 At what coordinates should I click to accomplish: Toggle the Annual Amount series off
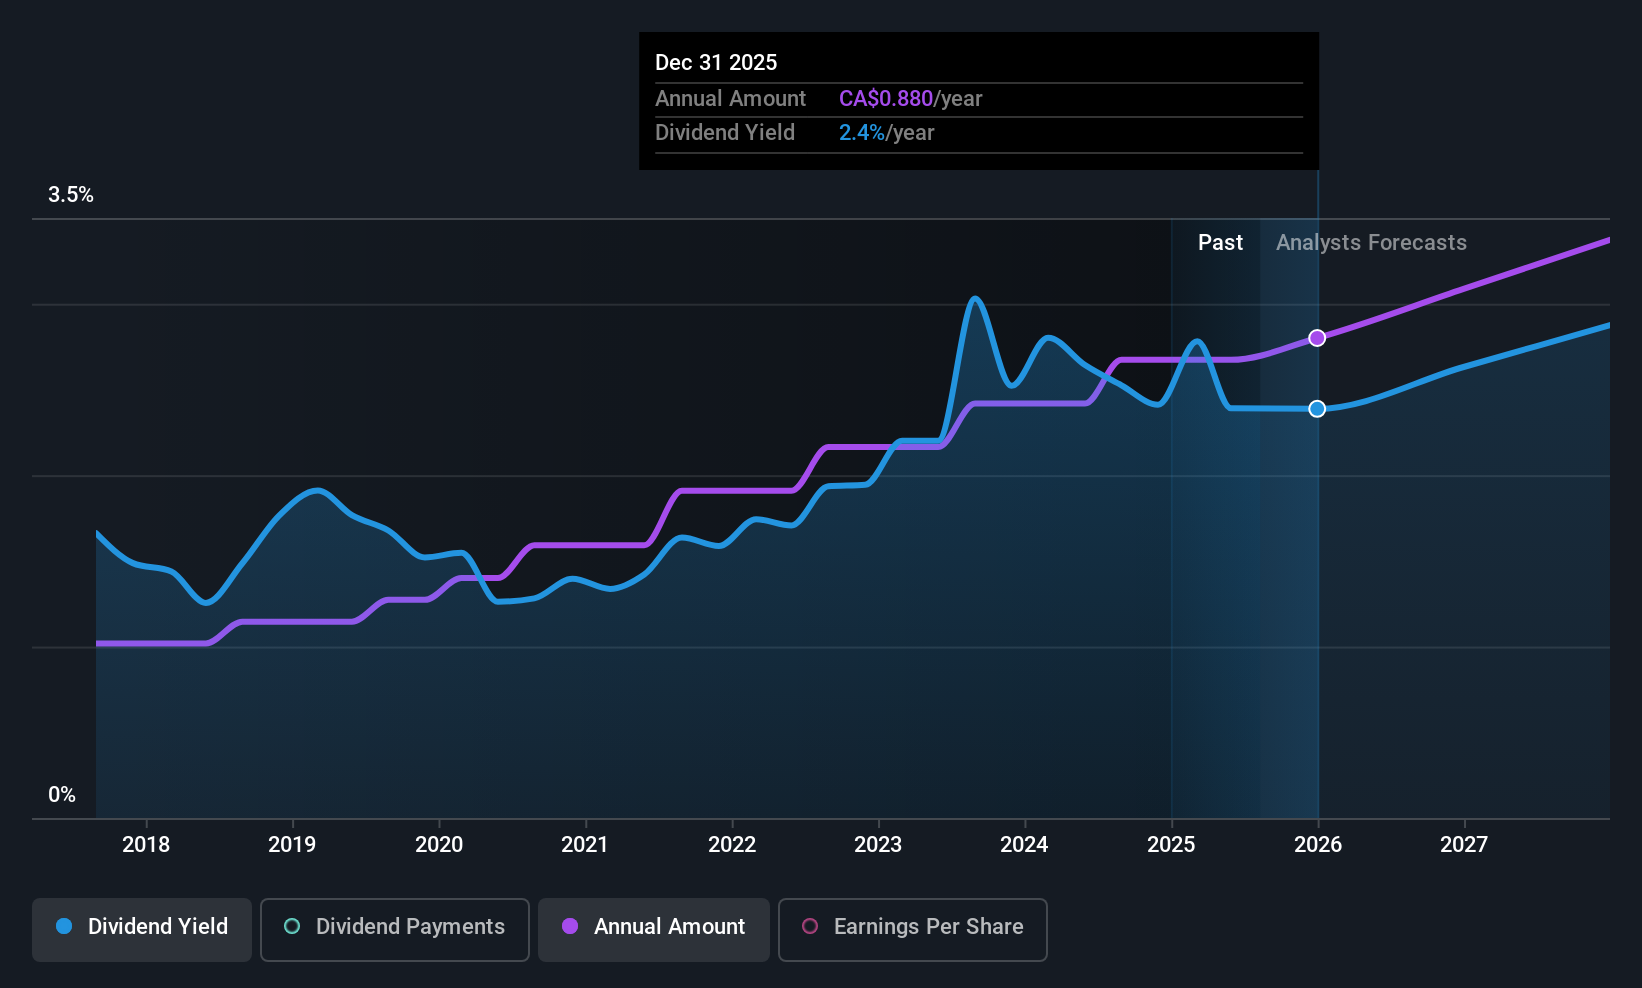pos(653,928)
